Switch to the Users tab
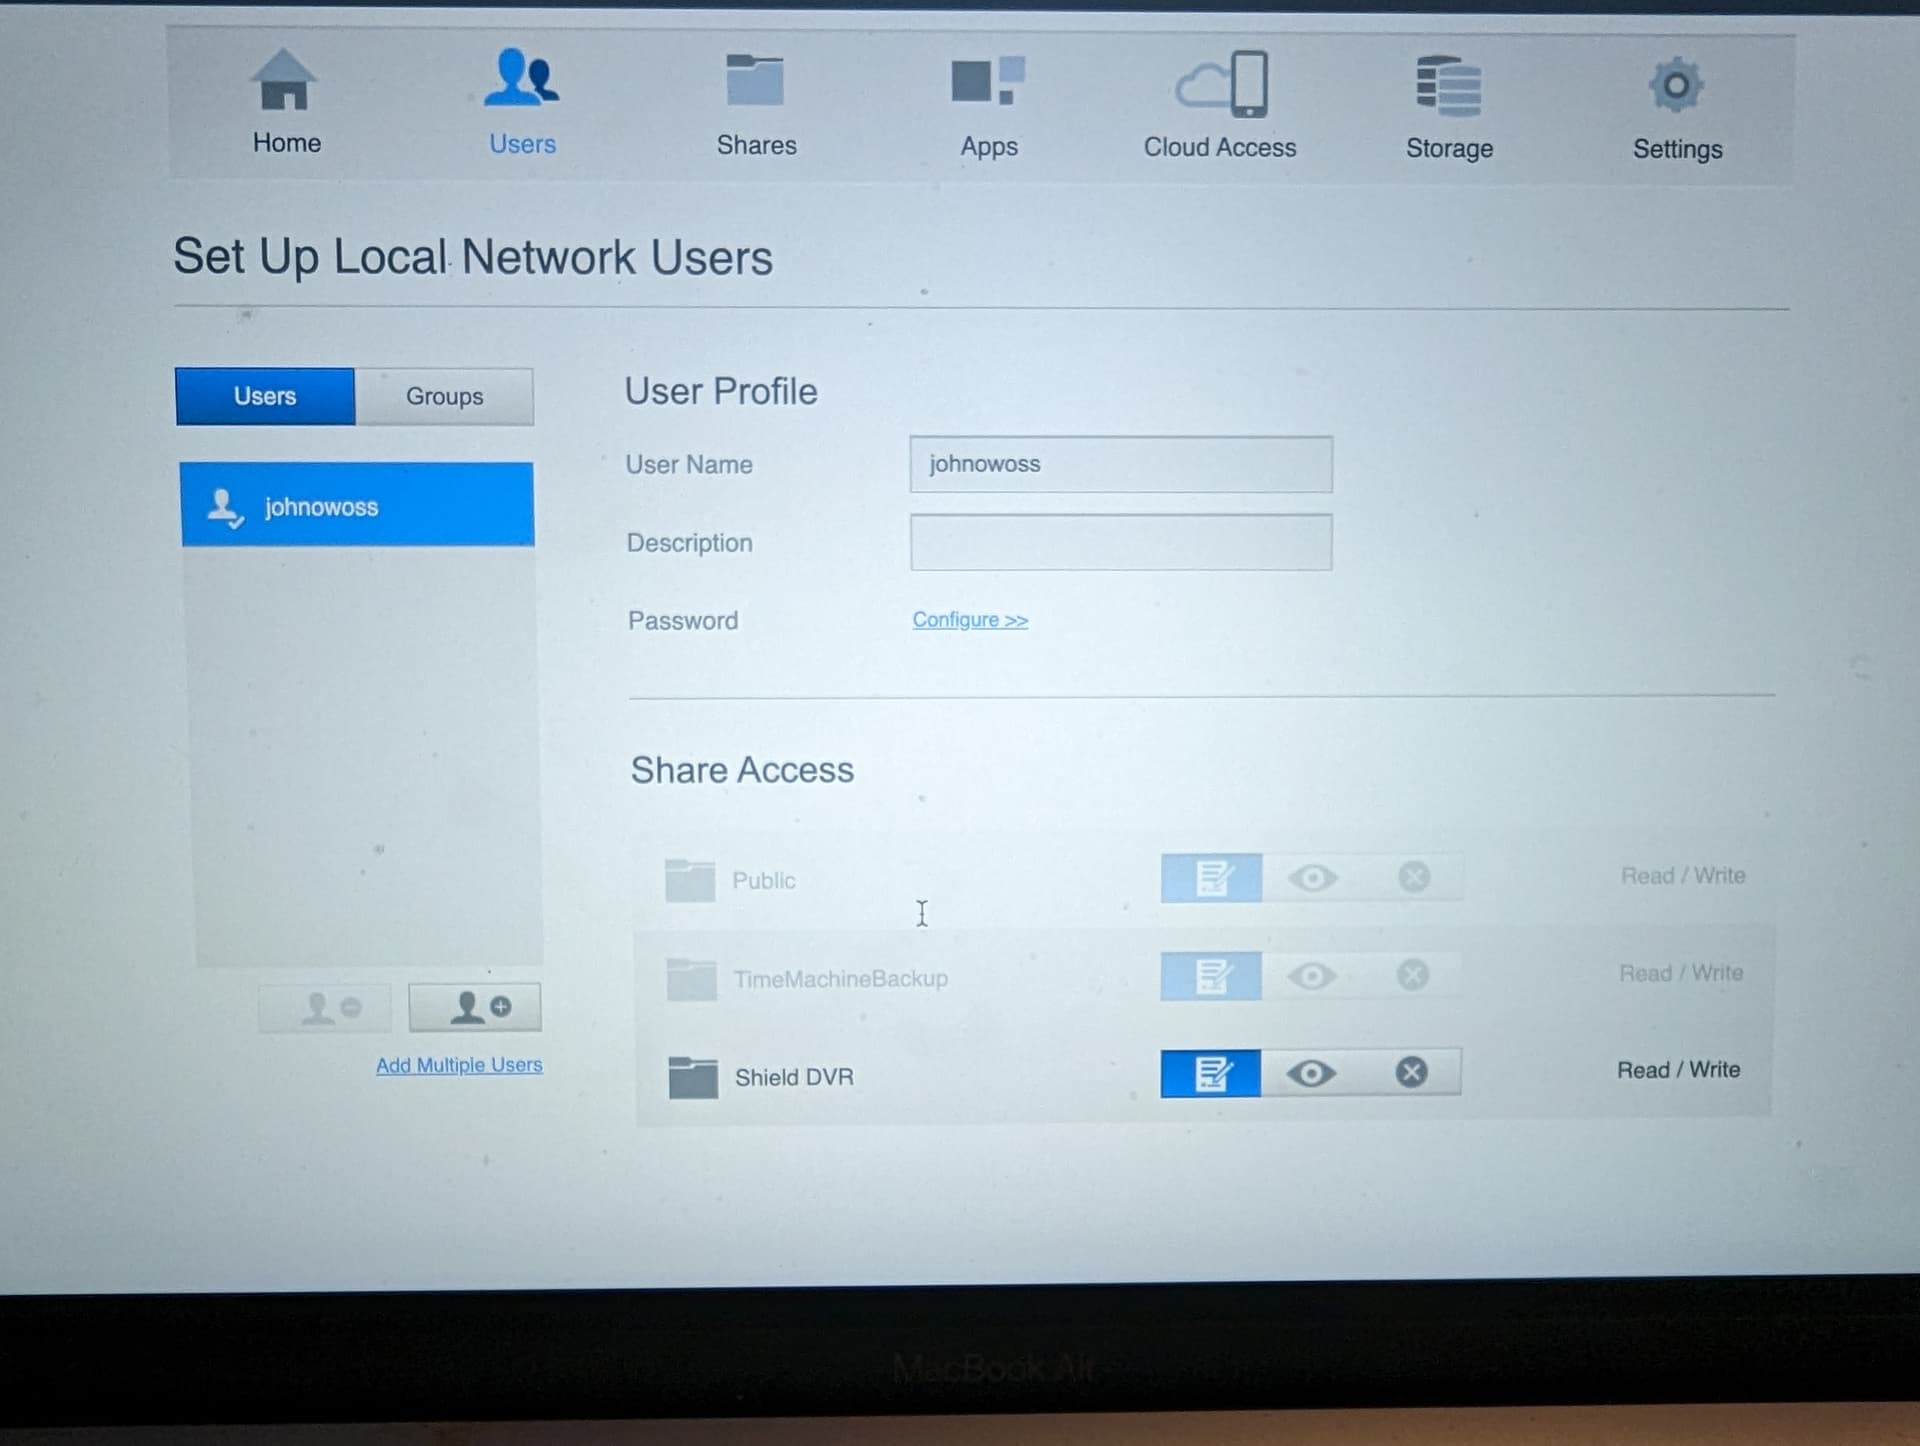 265,396
